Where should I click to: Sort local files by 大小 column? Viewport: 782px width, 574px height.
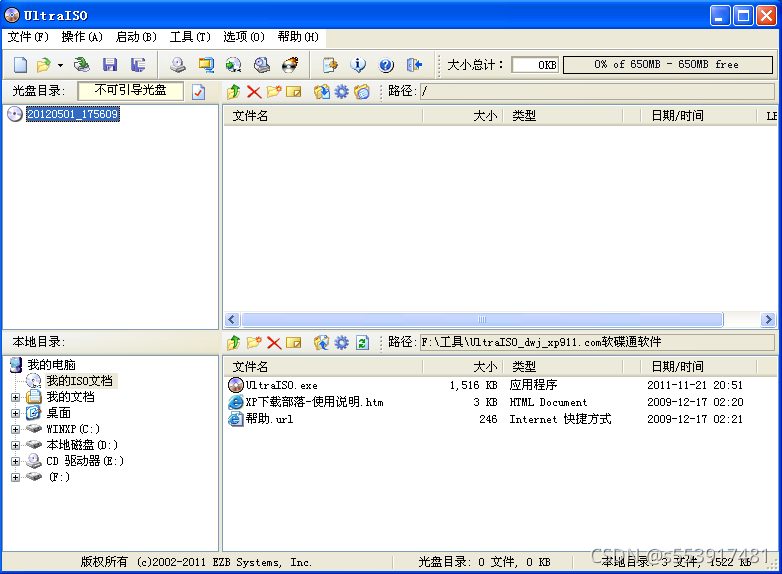point(463,367)
